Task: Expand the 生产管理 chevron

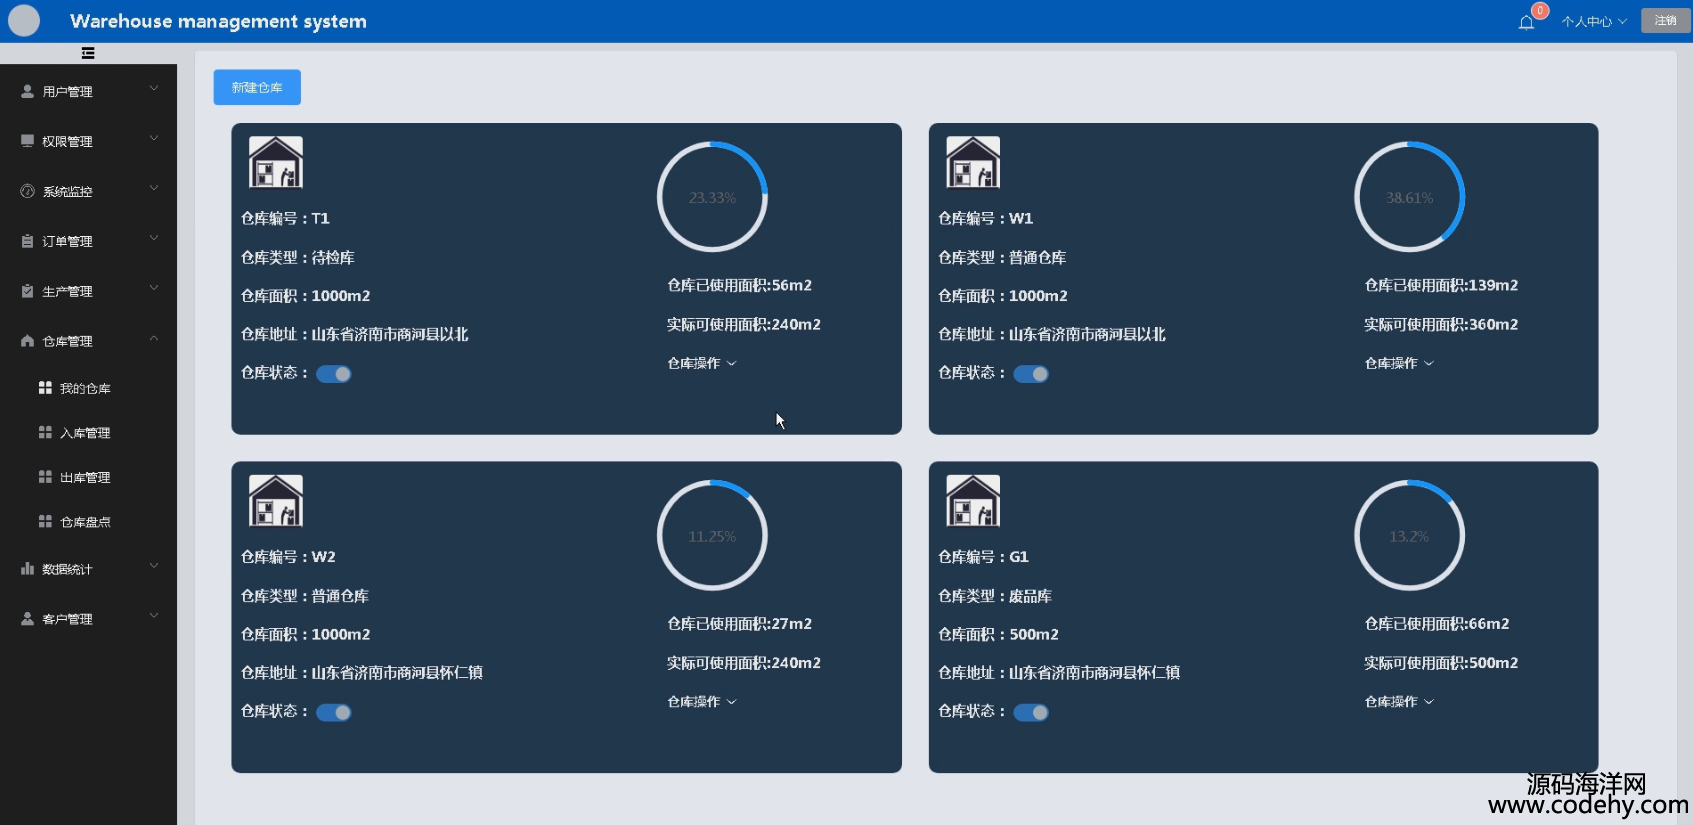Action: [x=154, y=288]
